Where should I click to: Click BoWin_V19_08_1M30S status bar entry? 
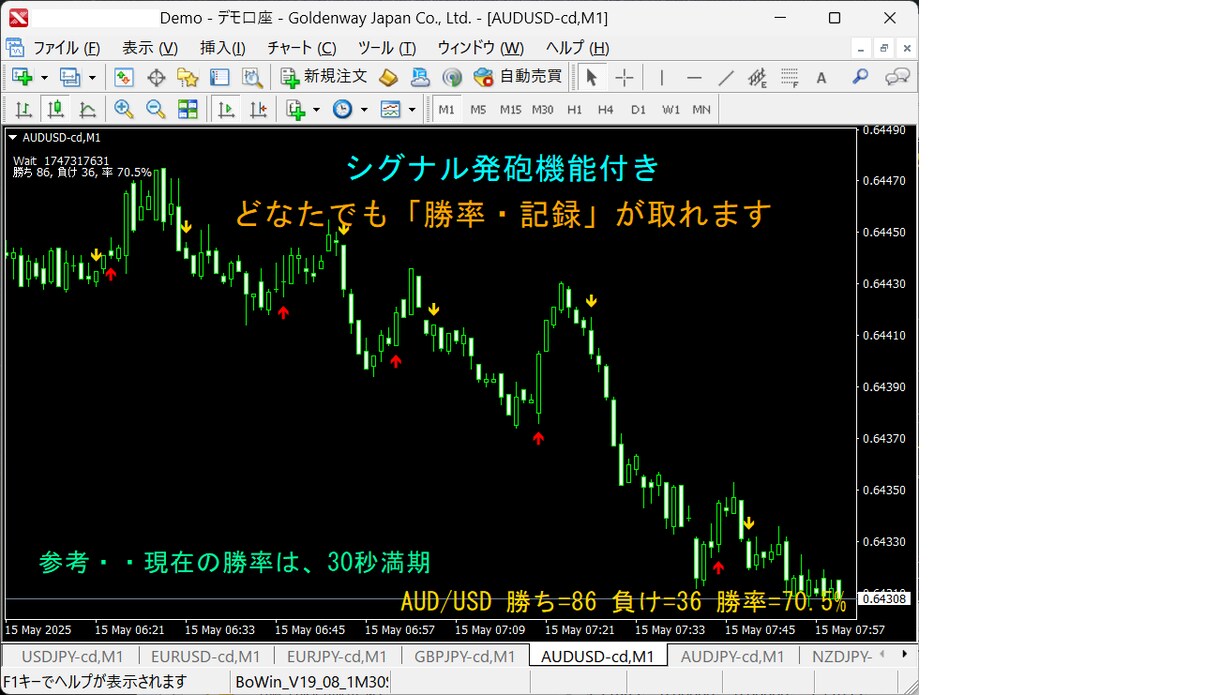point(311,682)
